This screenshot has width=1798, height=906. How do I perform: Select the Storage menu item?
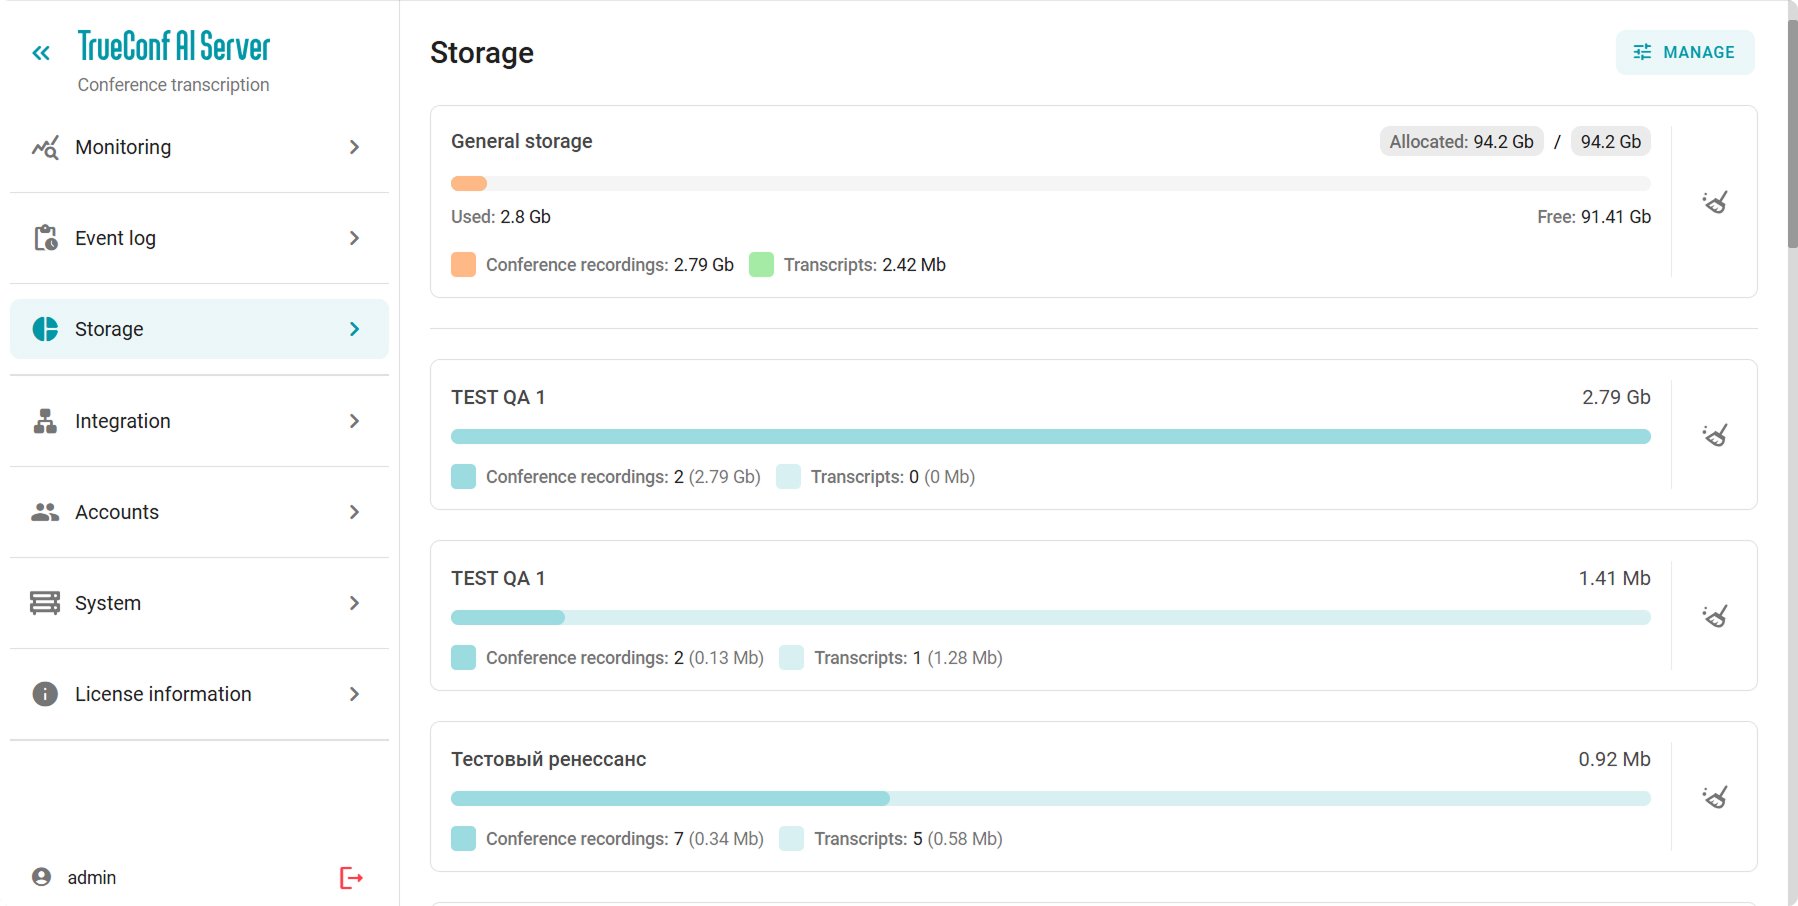tap(109, 329)
